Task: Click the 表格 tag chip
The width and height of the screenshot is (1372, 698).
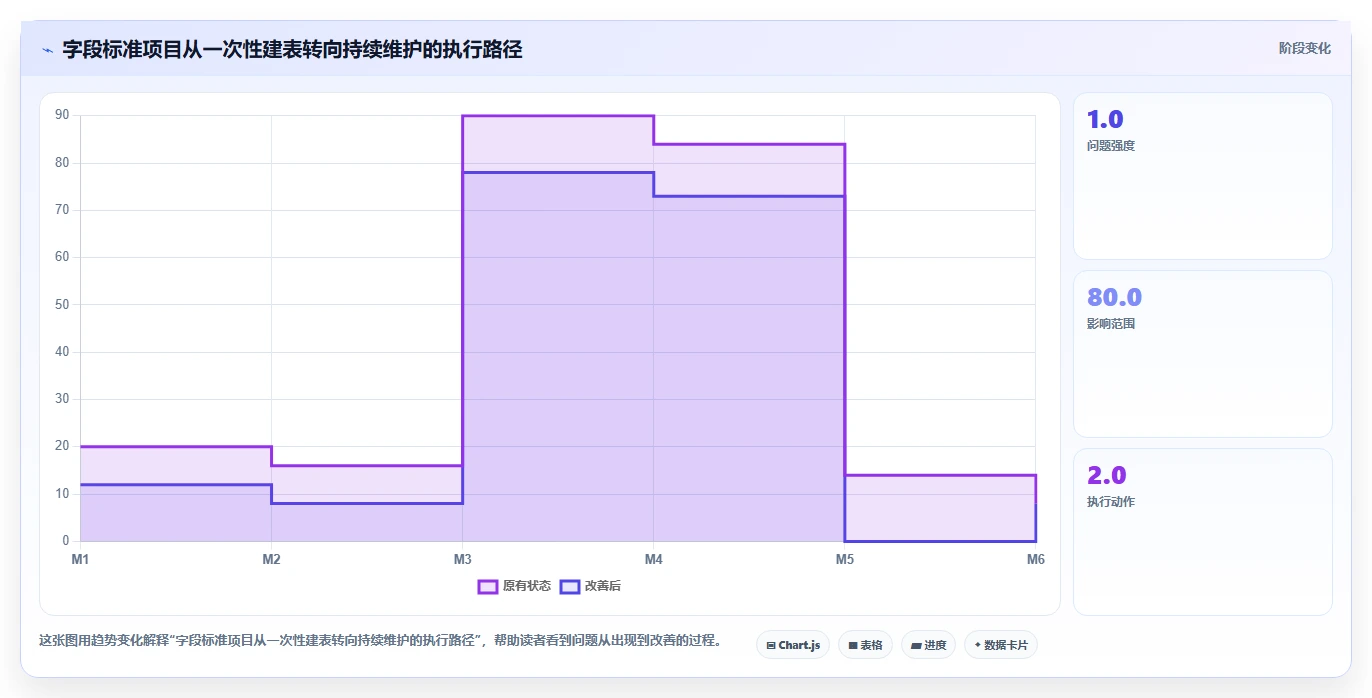Action: 865,645
